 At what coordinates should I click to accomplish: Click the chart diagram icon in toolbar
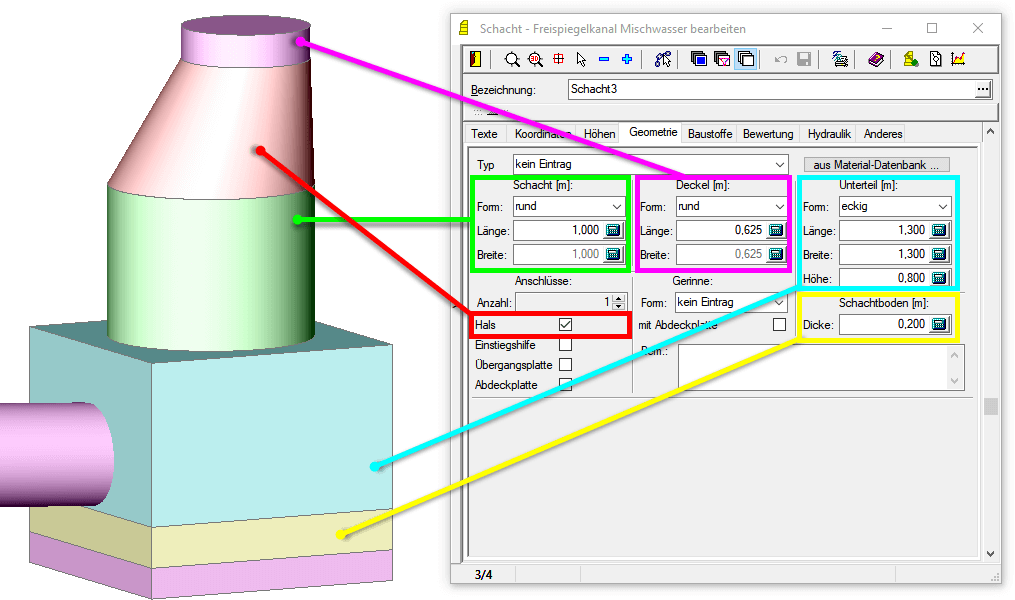coord(958,60)
